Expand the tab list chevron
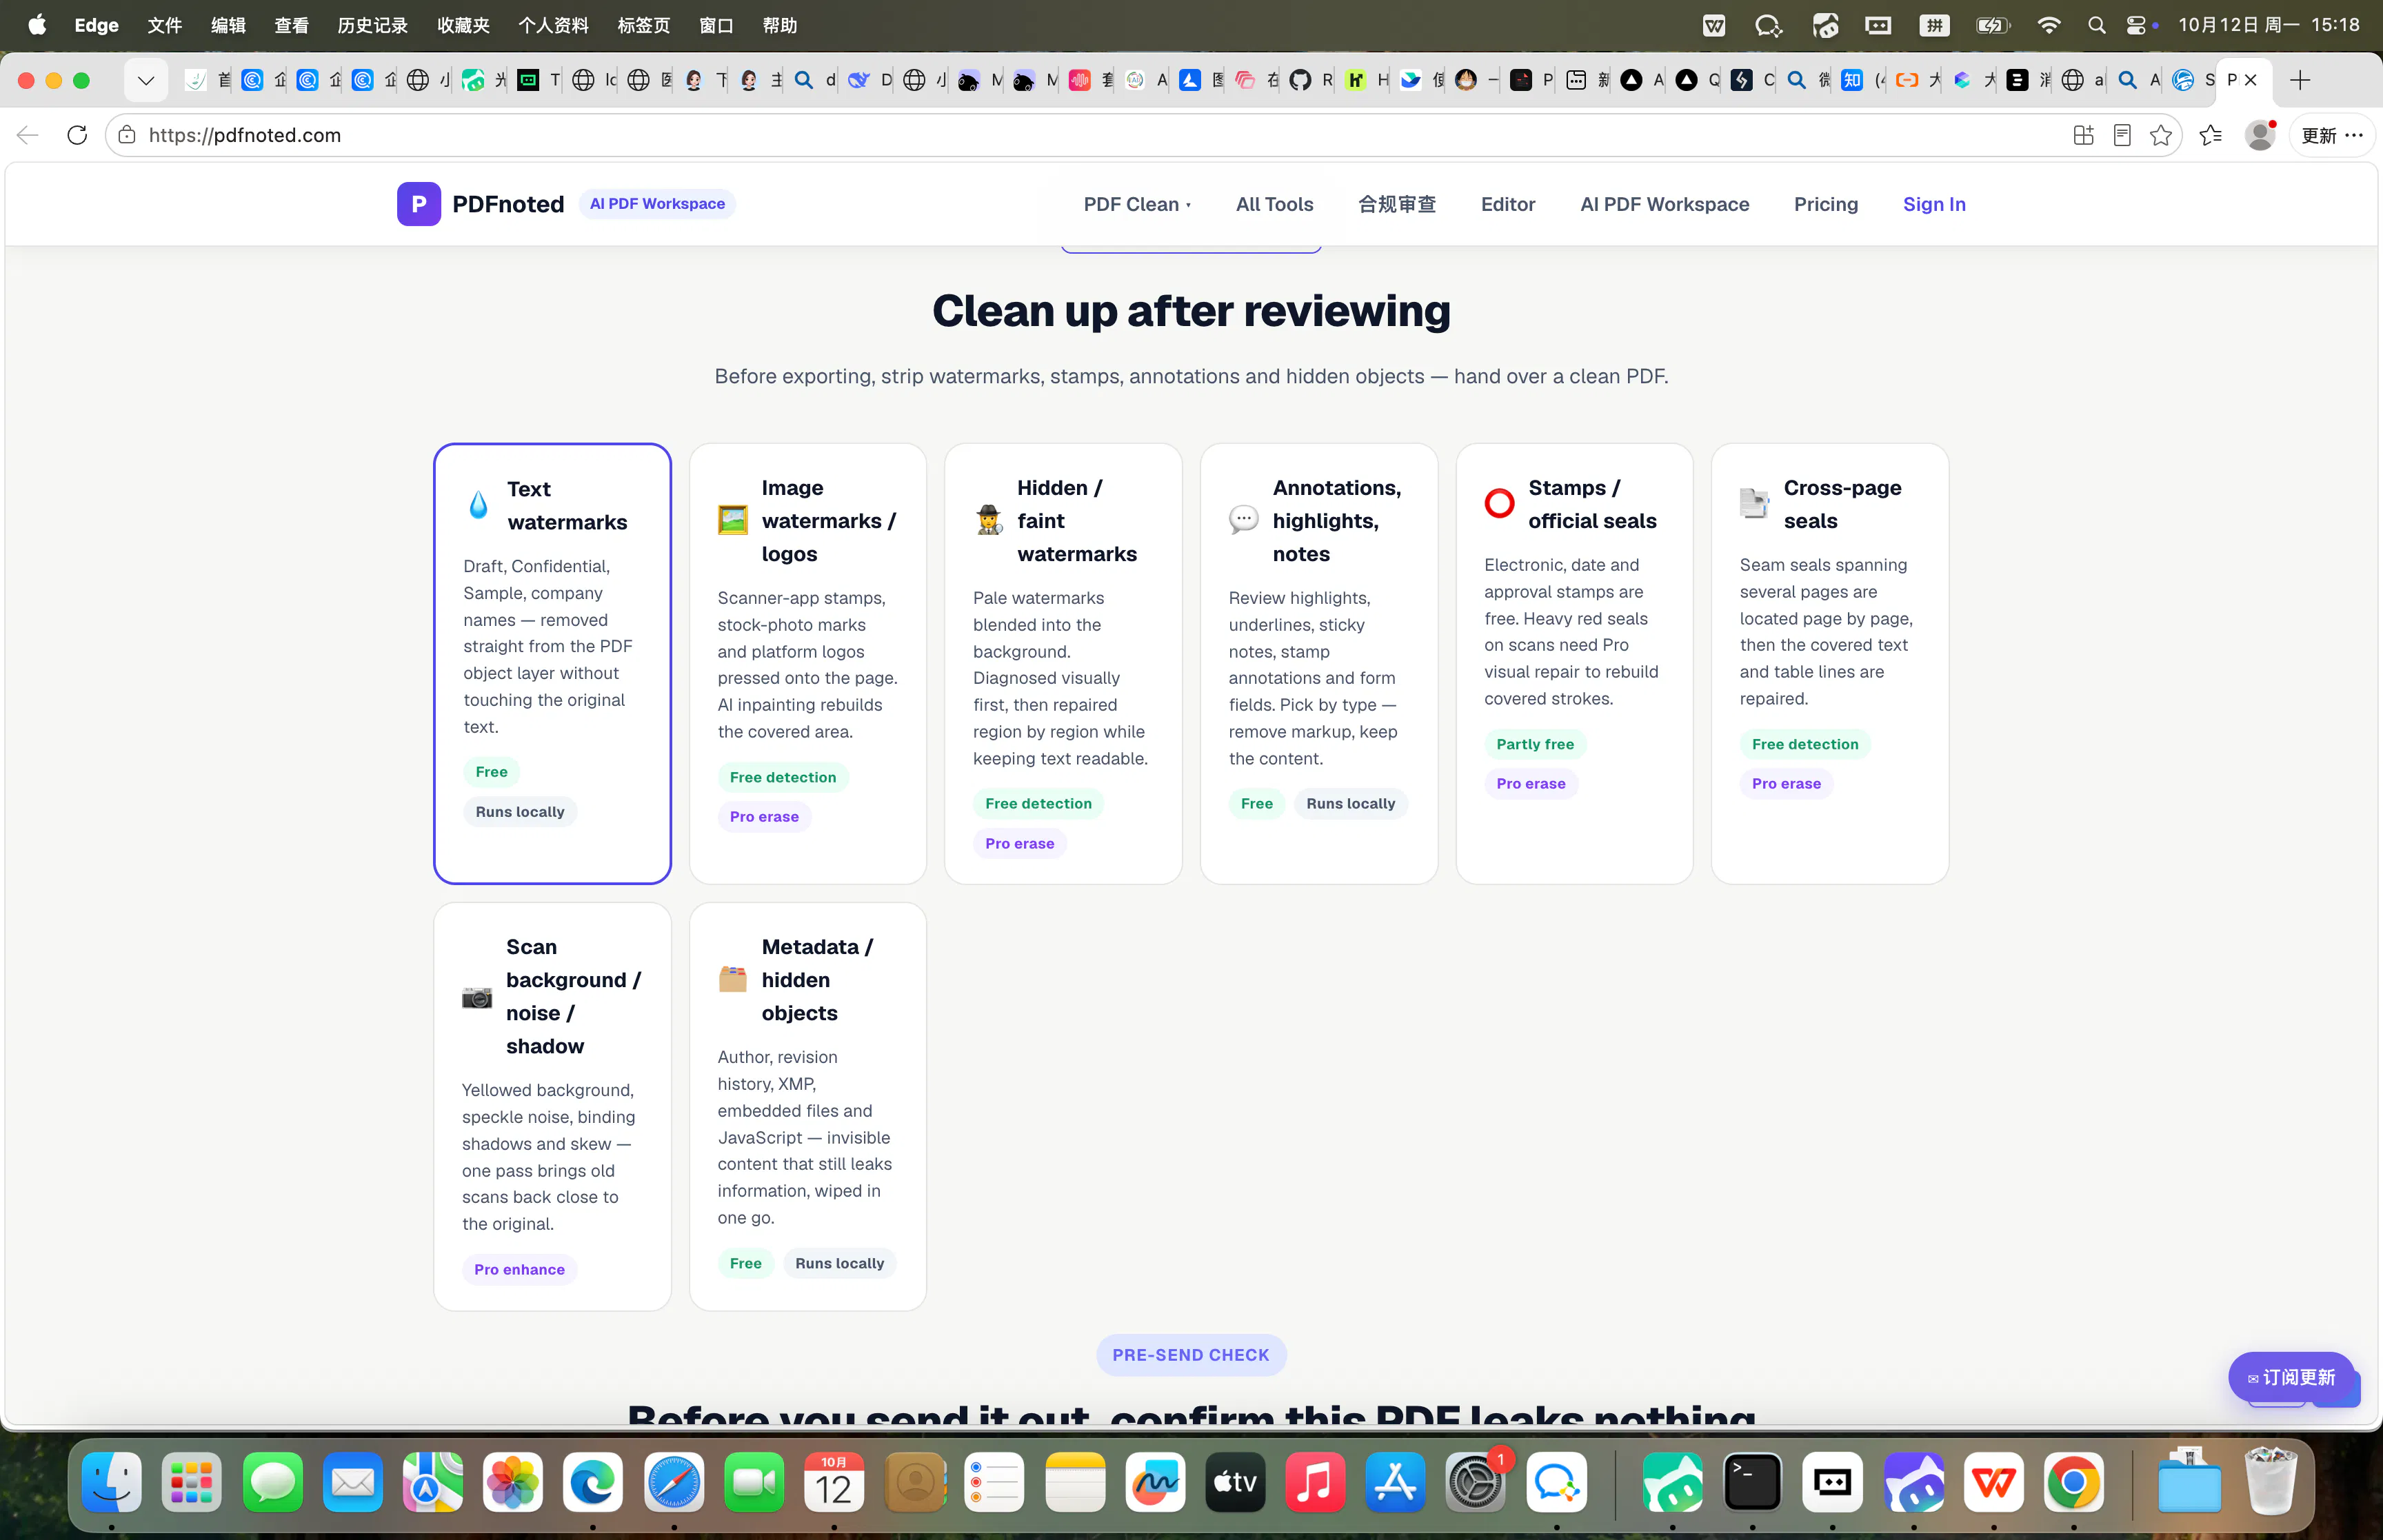The width and height of the screenshot is (2383, 1540). click(146, 80)
